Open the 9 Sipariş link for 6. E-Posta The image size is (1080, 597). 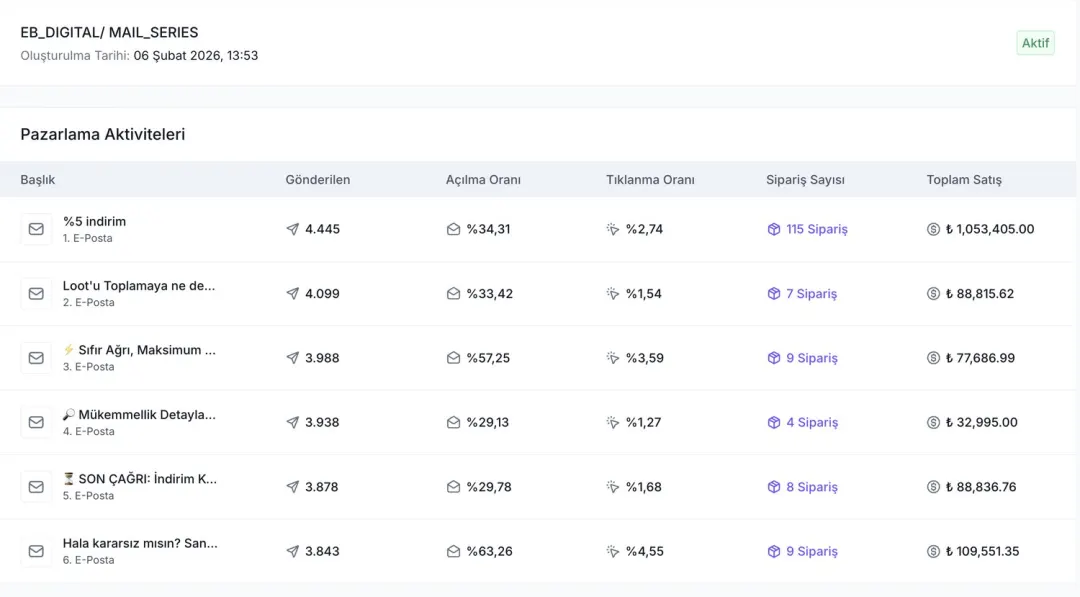[812, 552]
